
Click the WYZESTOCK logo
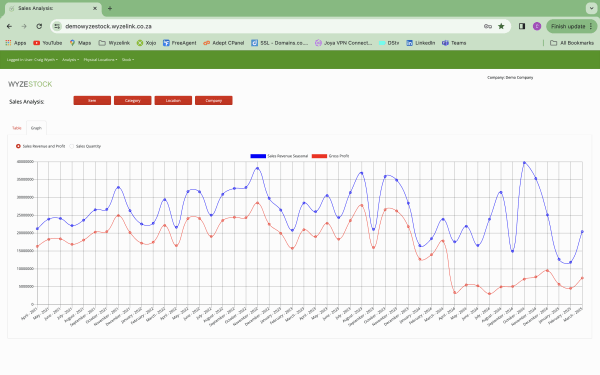click(30, 84)
